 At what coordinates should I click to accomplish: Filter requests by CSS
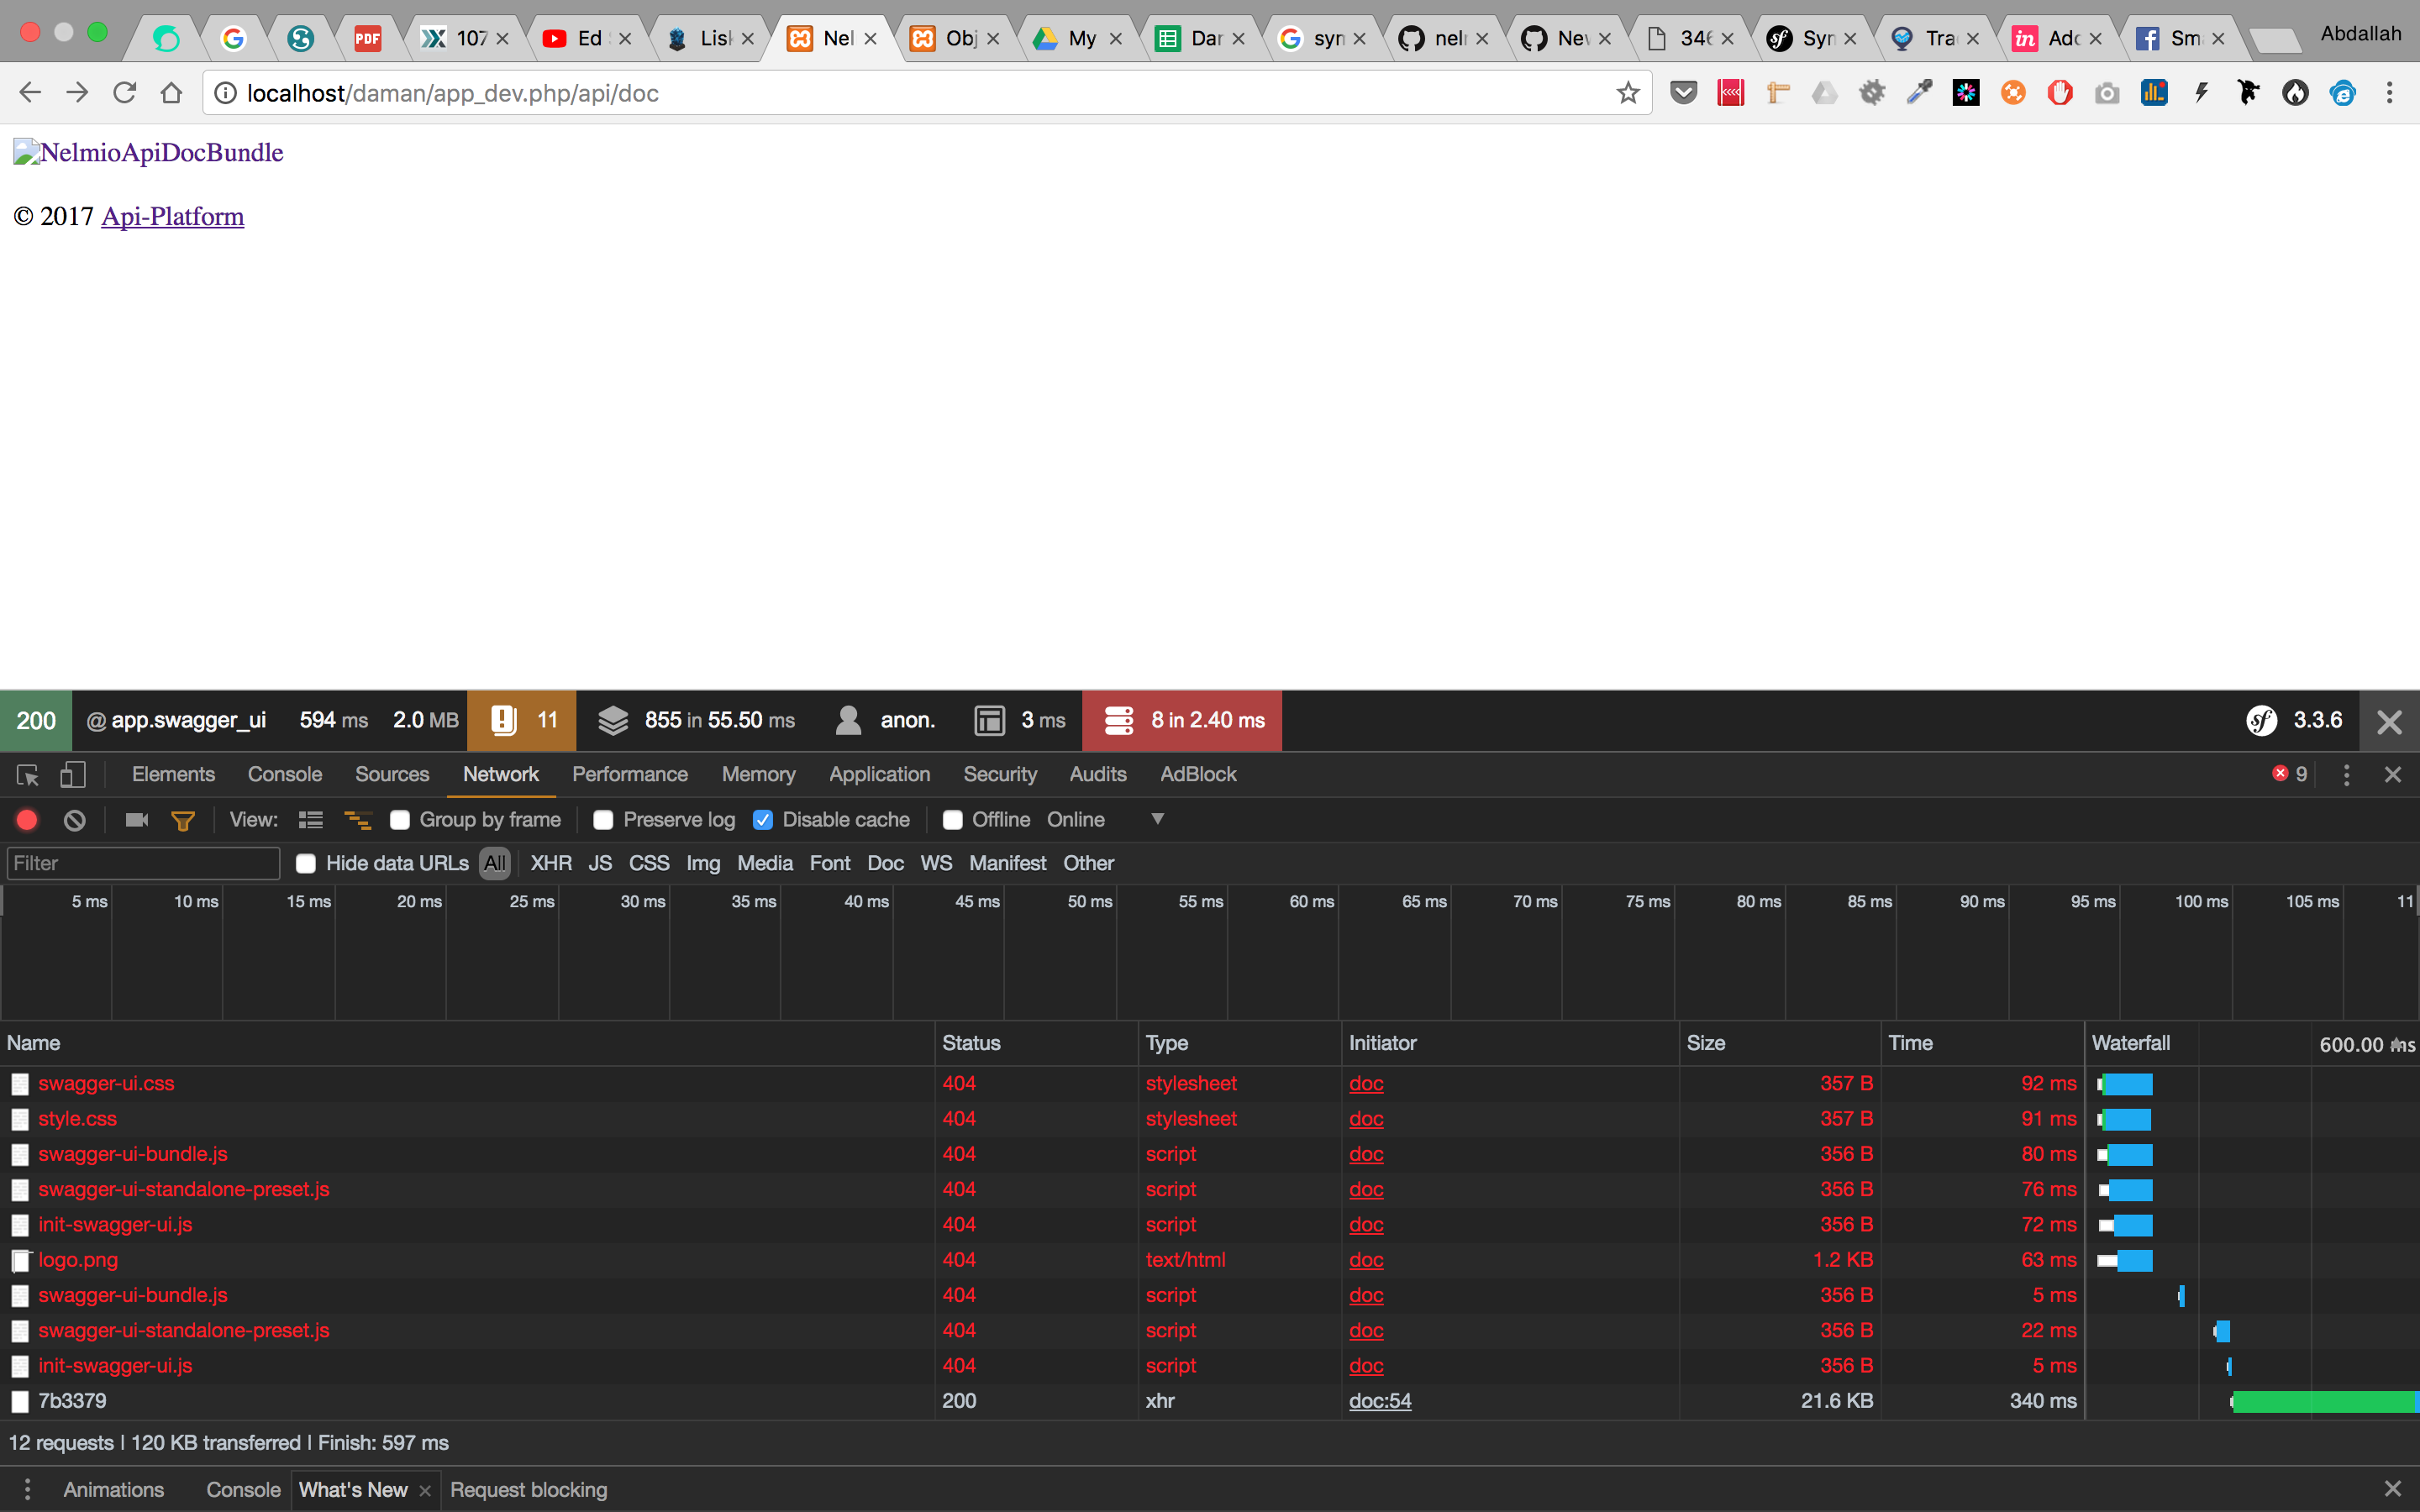tap(649, 863)
